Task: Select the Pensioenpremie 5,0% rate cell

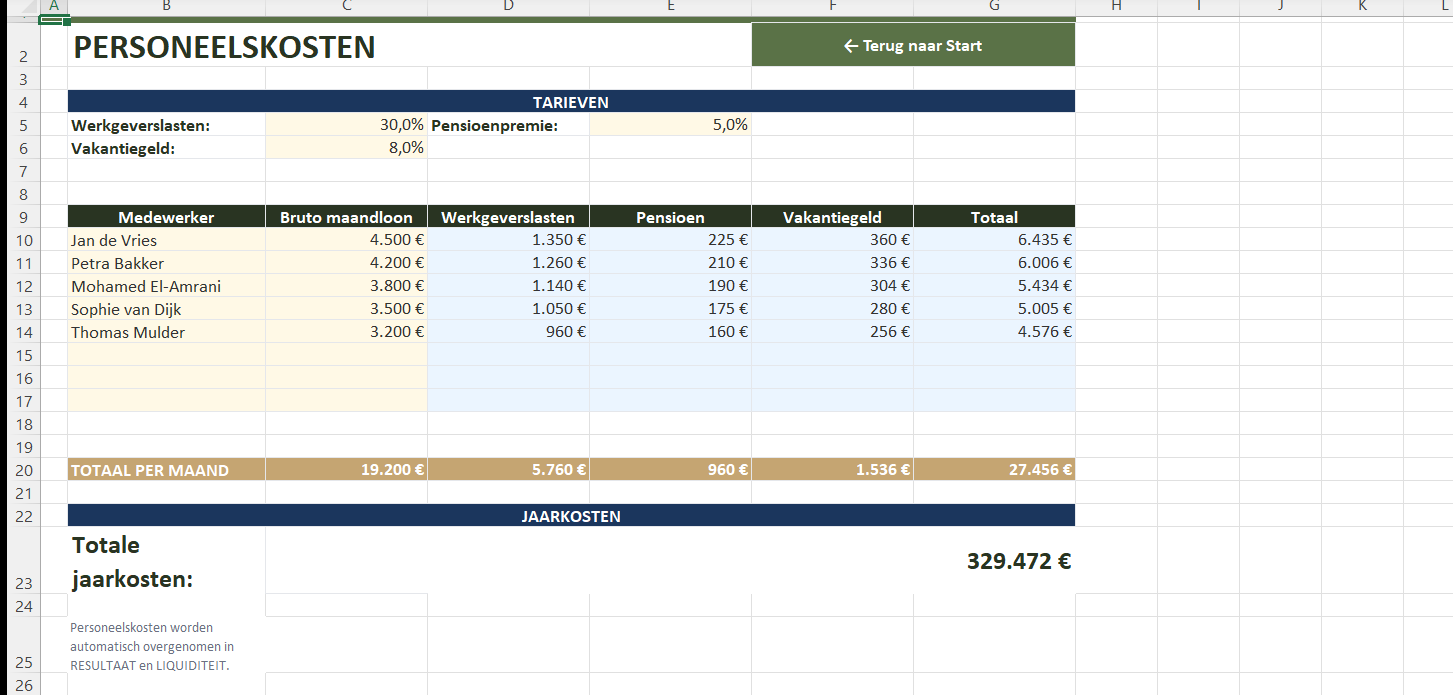Action: tap(670, 125)
